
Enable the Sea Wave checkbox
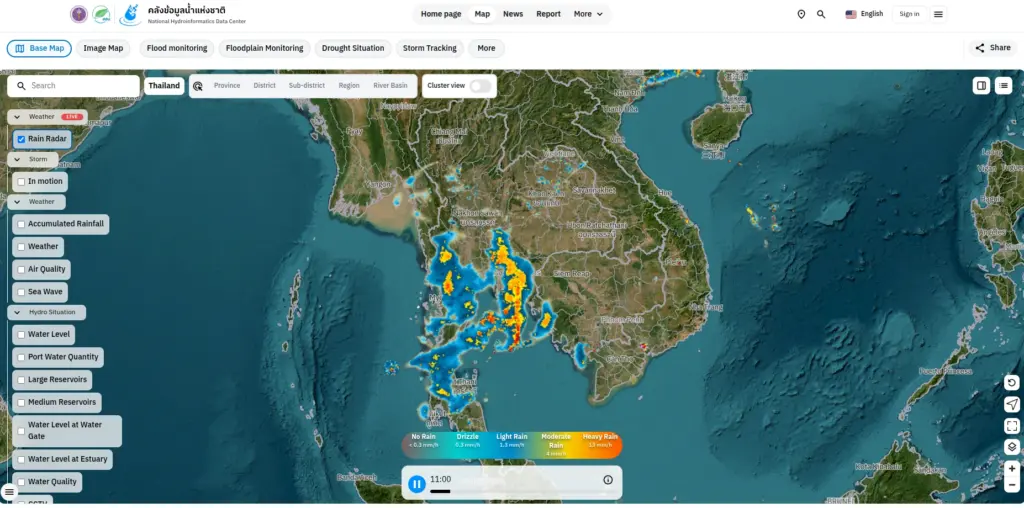coord(22,292)
